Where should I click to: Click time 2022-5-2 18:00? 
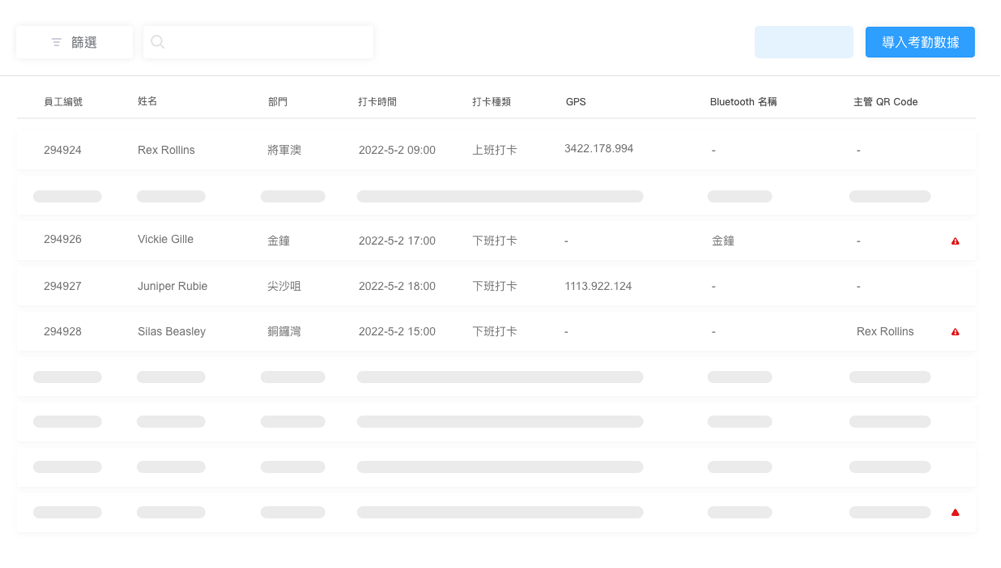[x=397, y=286]
